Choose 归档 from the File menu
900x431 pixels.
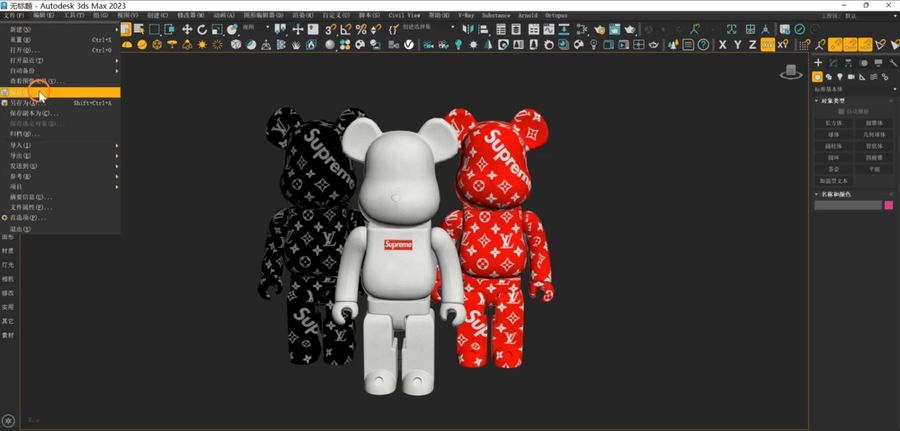coord(61,134)
